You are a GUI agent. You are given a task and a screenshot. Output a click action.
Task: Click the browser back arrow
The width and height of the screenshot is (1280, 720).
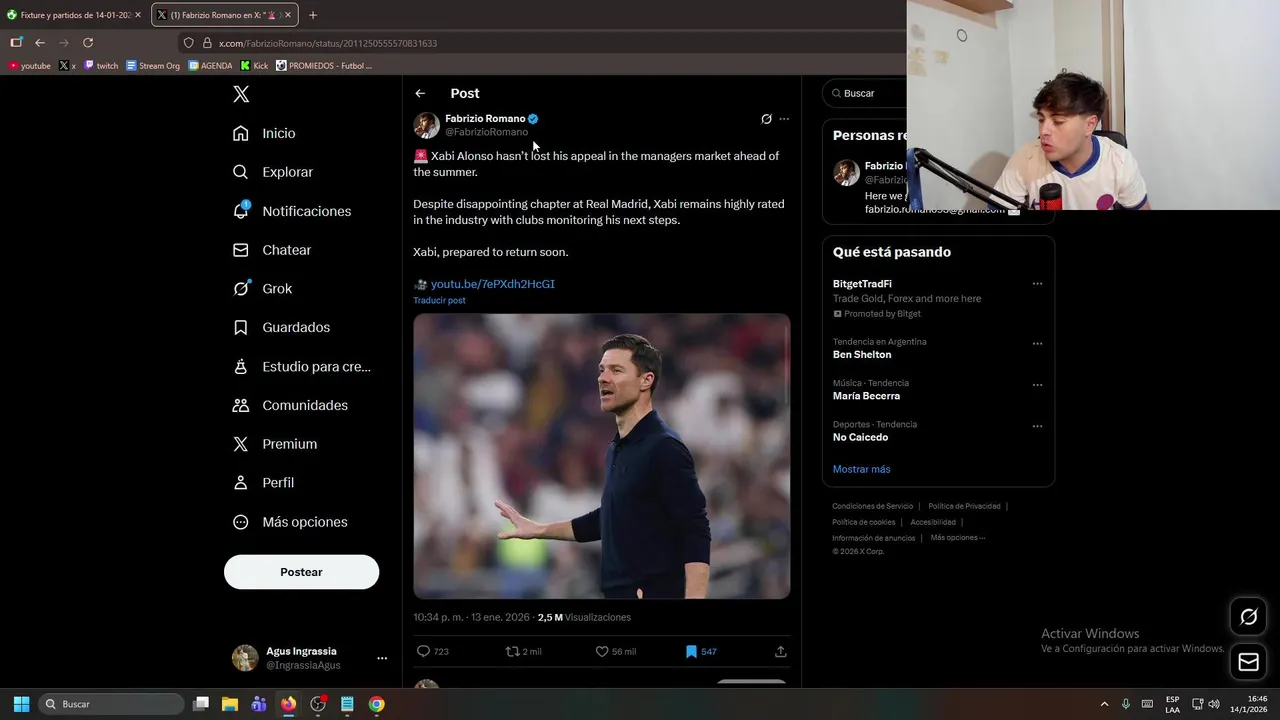pyautogui.click(x=40, y=43)
